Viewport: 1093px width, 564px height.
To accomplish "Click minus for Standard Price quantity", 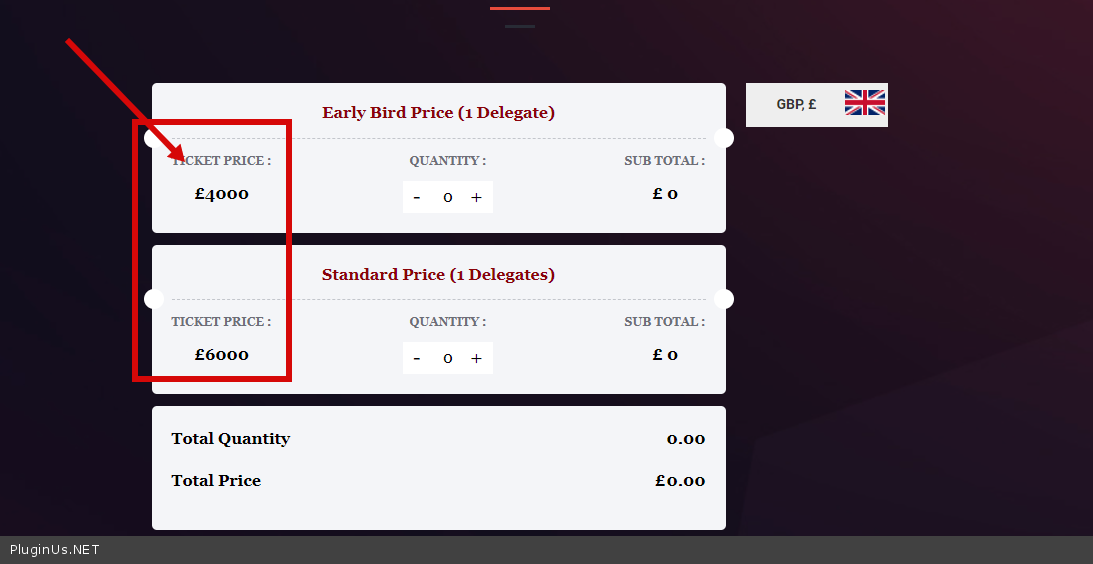I will coord(417,358).
